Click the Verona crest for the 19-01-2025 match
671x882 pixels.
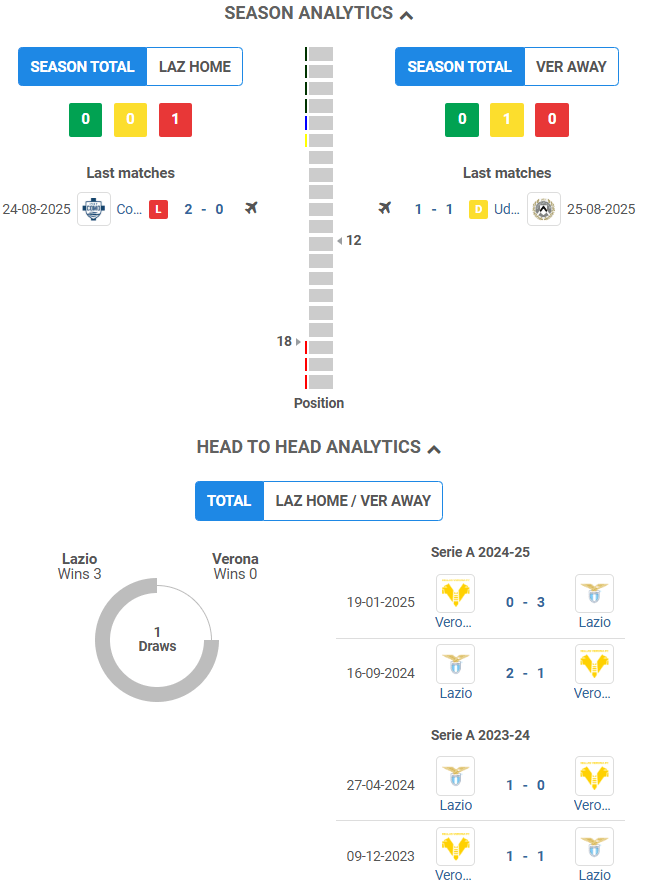click(x=456, y=593)
